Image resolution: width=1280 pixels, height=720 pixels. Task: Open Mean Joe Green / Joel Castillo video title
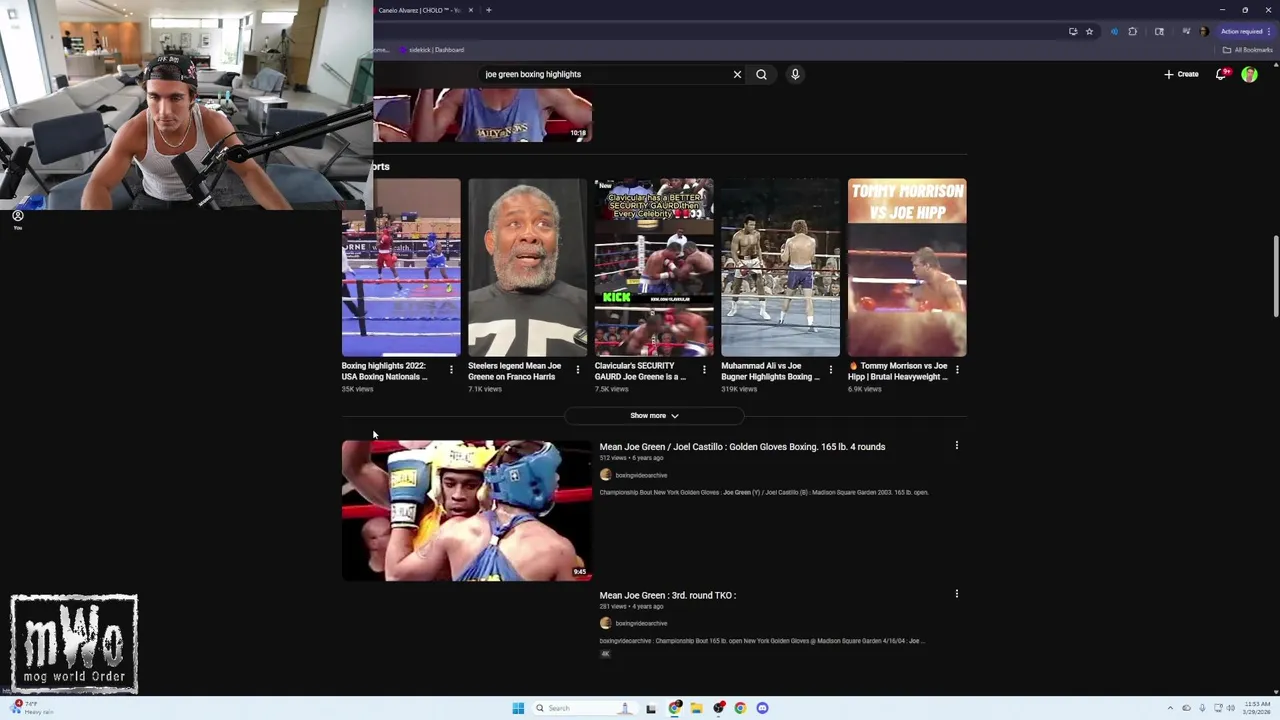pyautogui.click(x=742, y=447)
